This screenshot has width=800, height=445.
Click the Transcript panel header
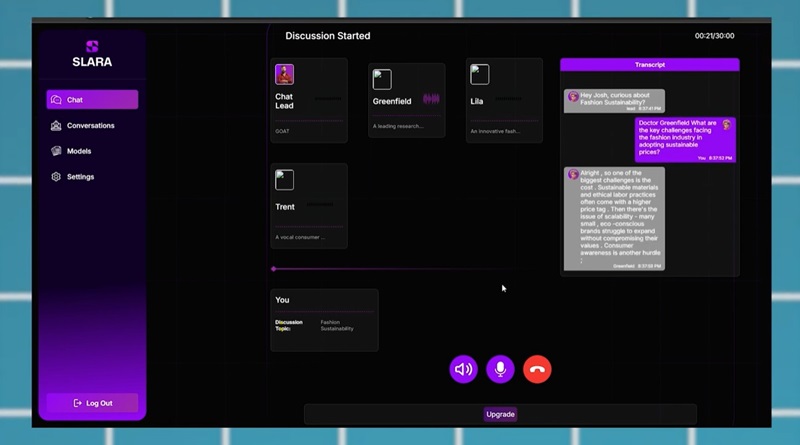click(x=649, y=65)
